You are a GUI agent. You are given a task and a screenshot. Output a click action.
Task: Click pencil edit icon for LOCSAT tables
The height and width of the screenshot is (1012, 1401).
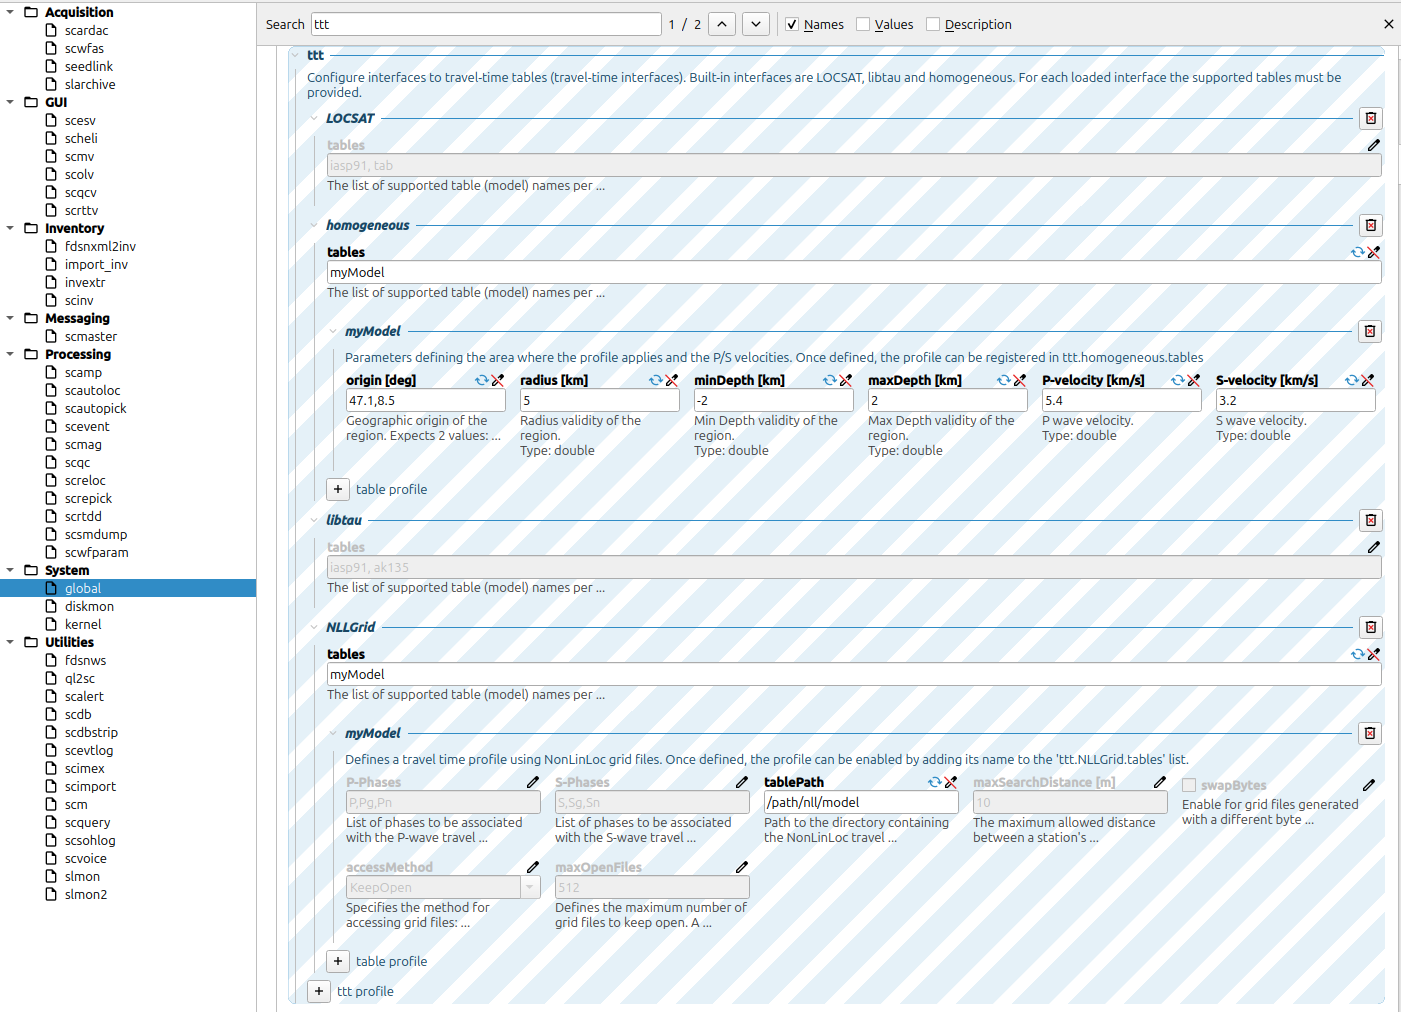[x=1373, y=145]
